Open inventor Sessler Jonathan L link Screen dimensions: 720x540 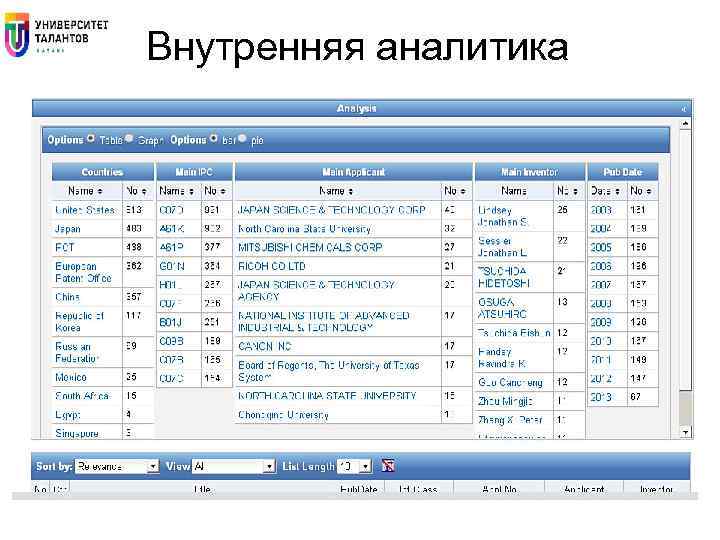point(502,247)
